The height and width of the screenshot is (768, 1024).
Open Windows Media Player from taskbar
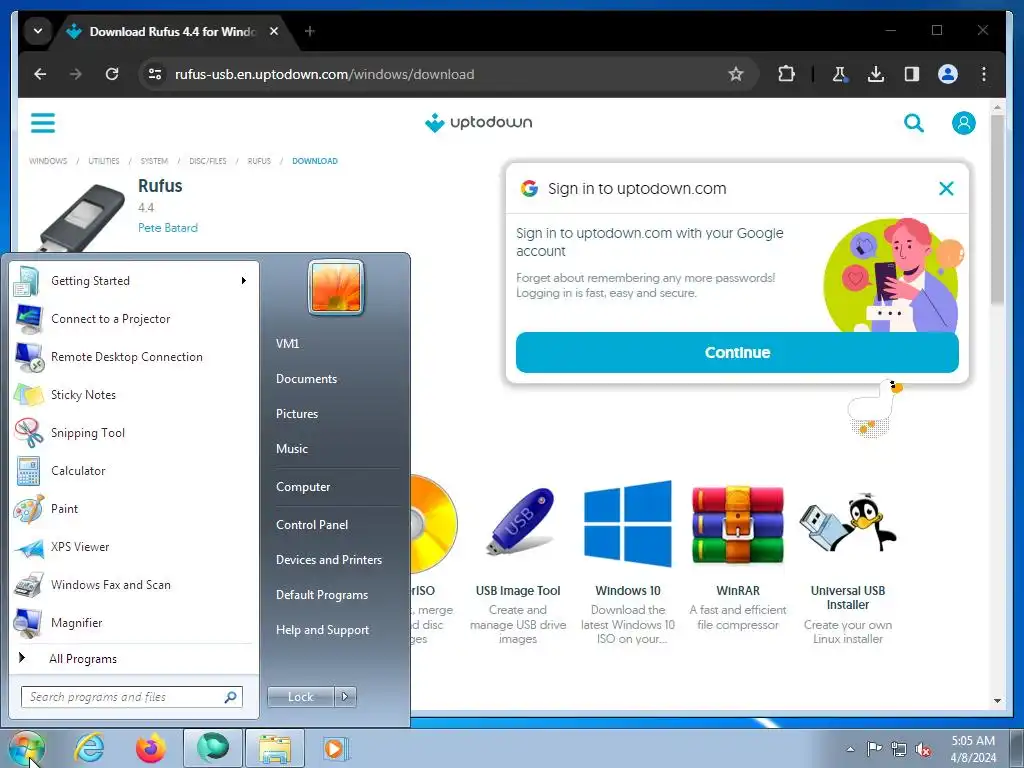pyautogui.click(x=336, y=748)
